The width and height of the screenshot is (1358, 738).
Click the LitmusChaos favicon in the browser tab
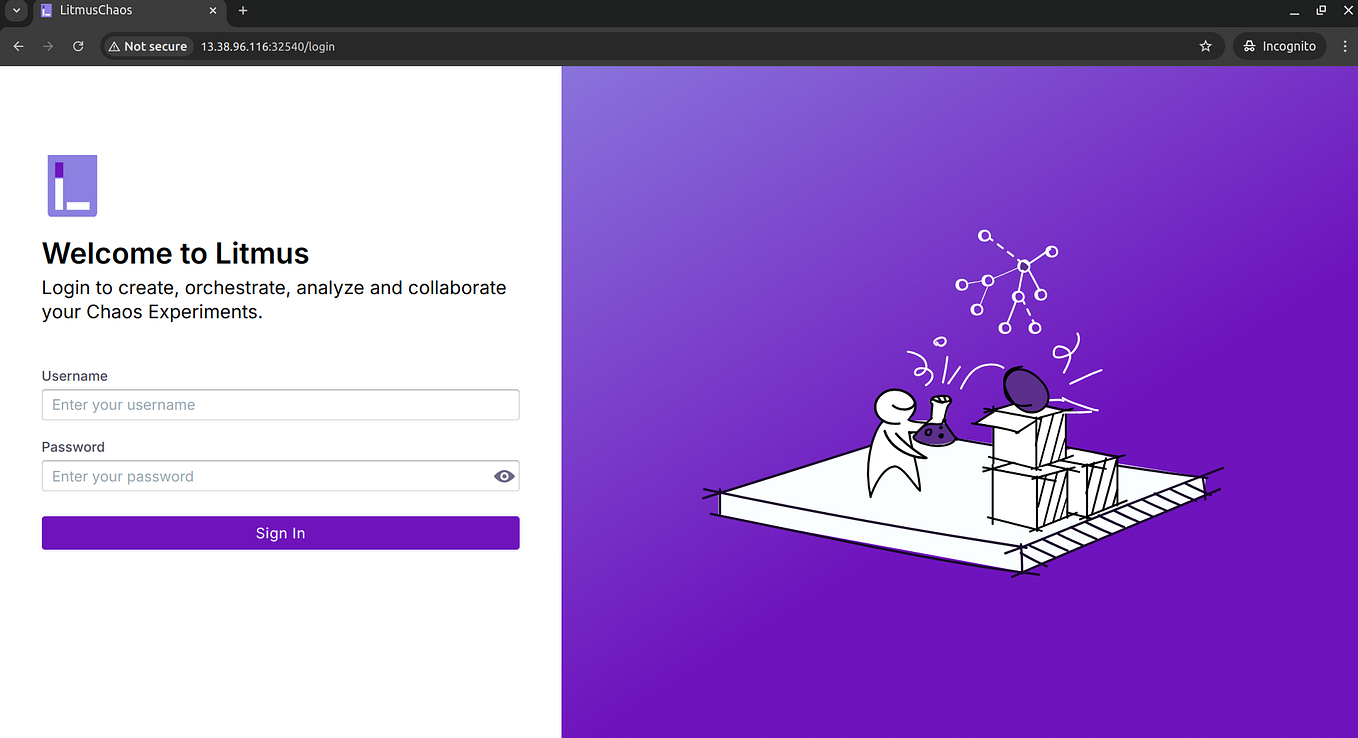[x=46, y=11]
